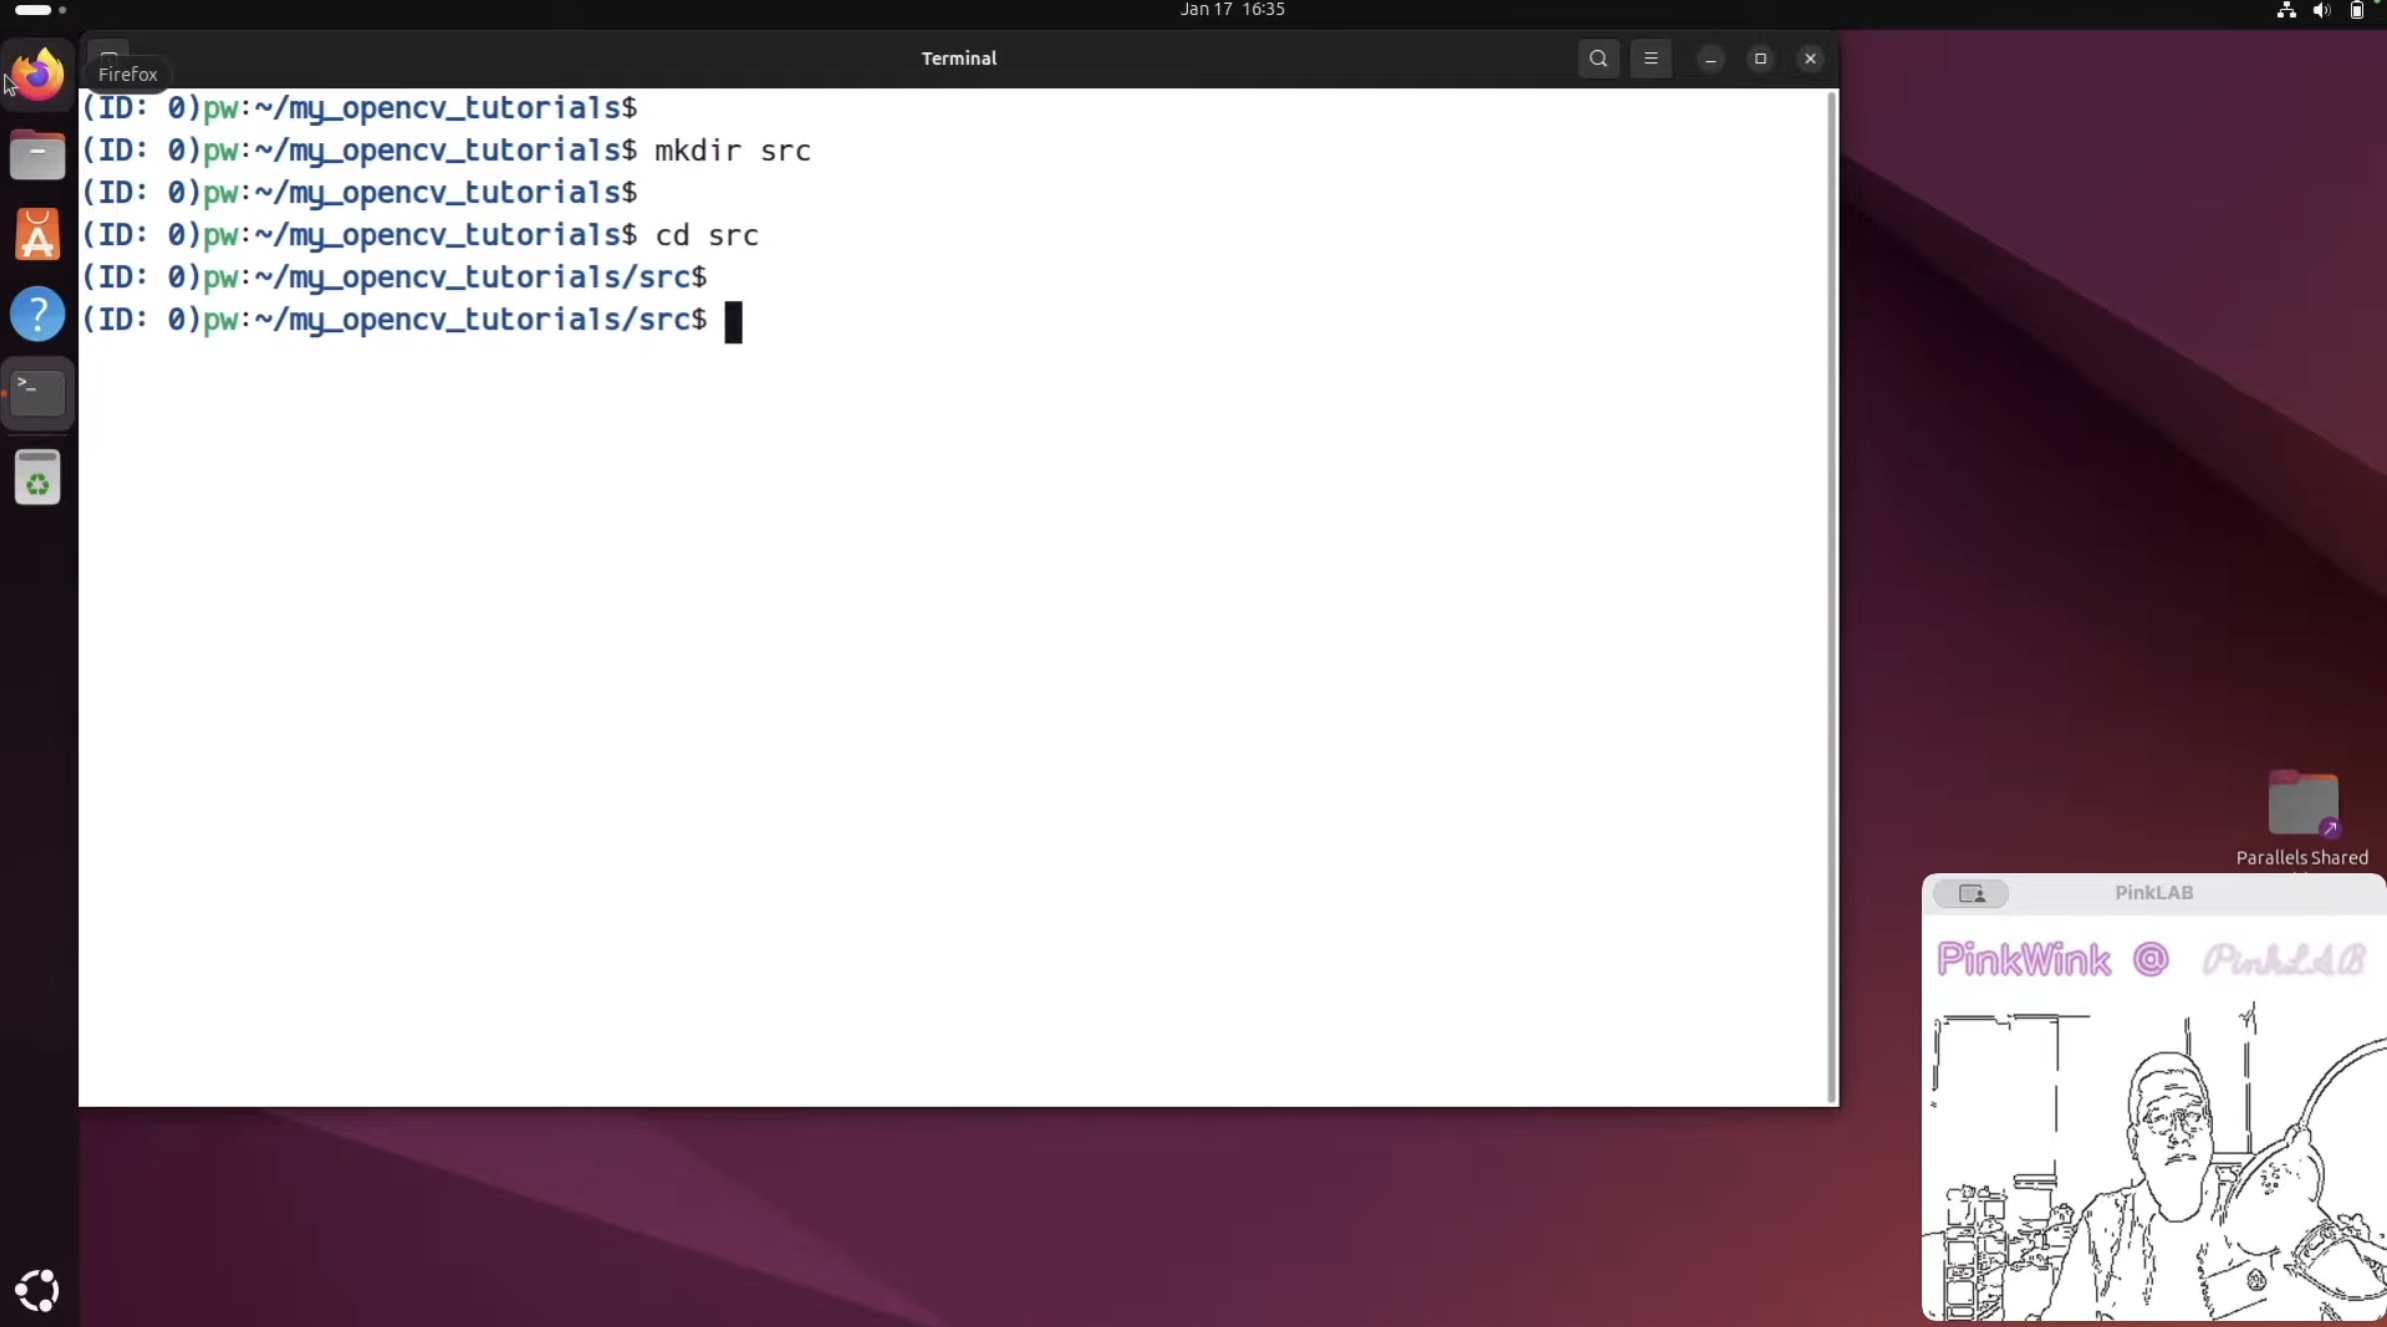
Task: Click the terminal search icon
Action: (x=1597, y=58)
